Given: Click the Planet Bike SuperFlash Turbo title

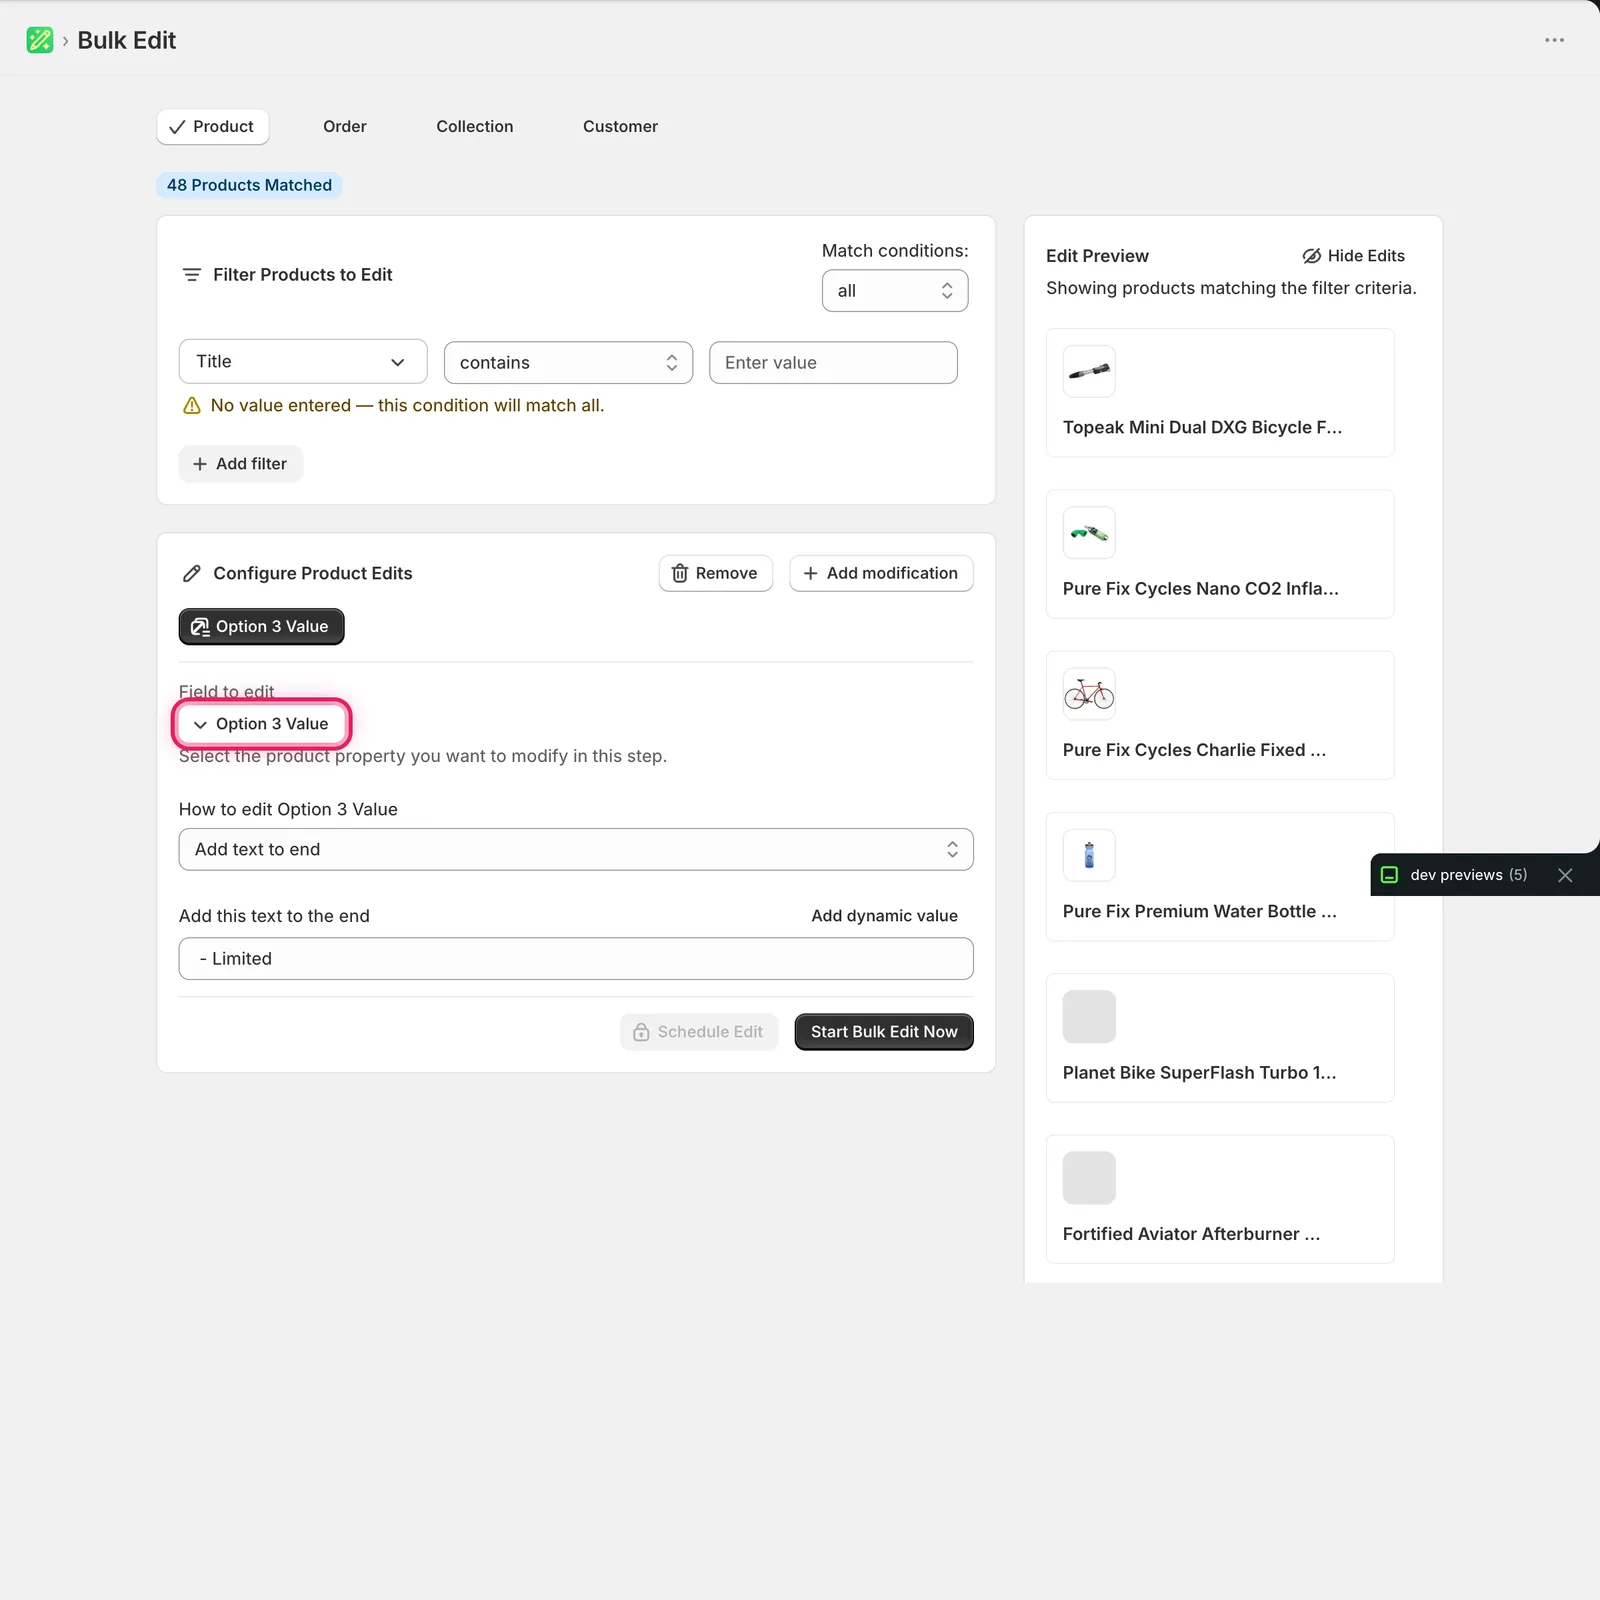Looking at the screenshot, I should coord(1200,1073).
